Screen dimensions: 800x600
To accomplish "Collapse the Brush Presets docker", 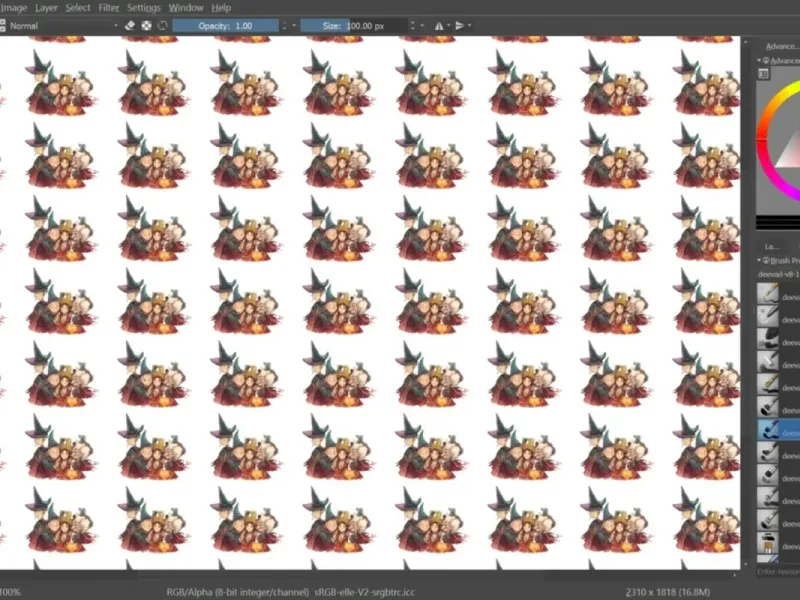I will [759, 260].
